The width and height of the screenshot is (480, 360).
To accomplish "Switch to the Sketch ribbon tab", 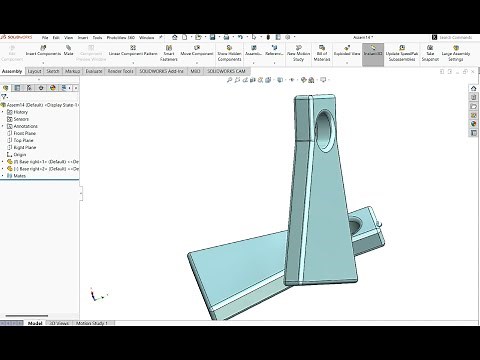I will point(53,71).
